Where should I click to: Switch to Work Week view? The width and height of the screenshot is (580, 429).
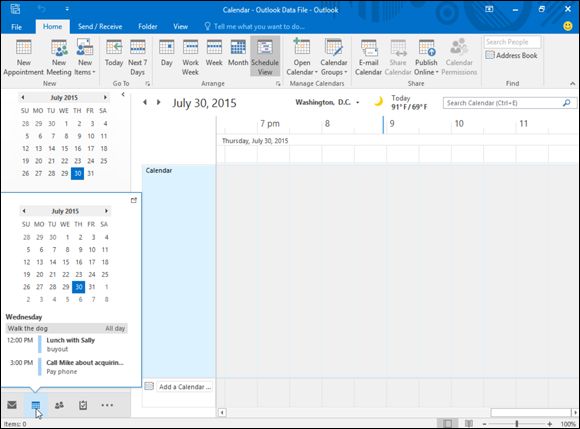point(190,57)
